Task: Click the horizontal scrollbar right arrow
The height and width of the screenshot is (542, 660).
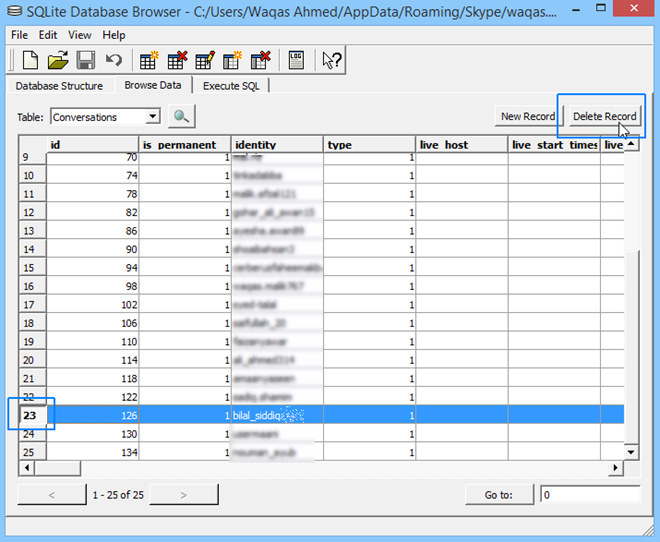Action: pos(616,468)
